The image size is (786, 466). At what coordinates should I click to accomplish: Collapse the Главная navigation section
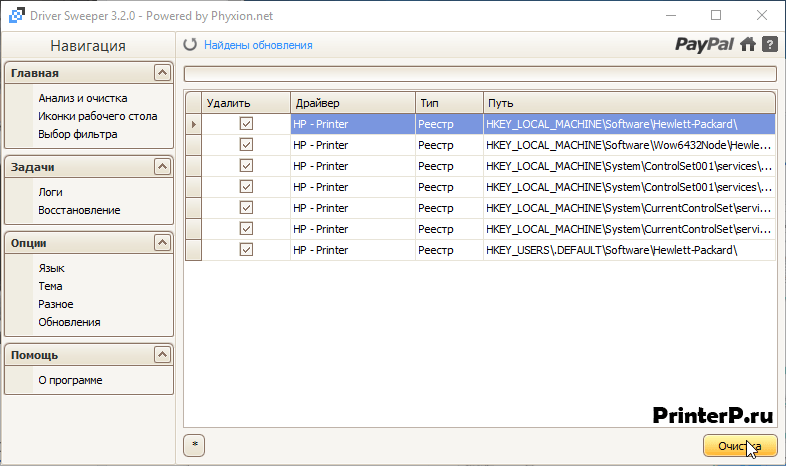[162, 73]
